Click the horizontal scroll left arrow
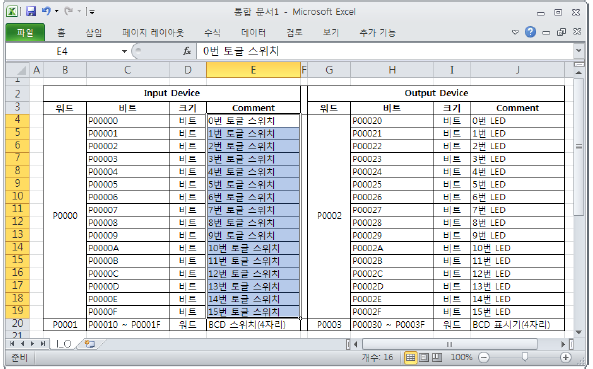The width and height of the screenshot is (593, 369). (x=355, y=344)
